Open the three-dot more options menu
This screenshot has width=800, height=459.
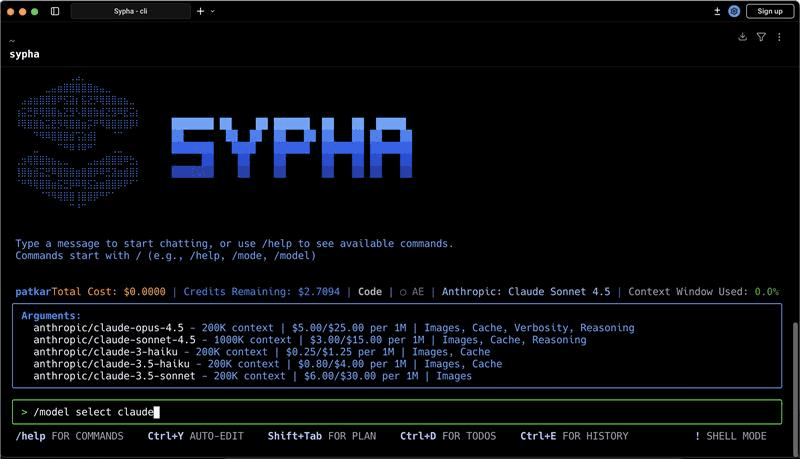(779, 37)
